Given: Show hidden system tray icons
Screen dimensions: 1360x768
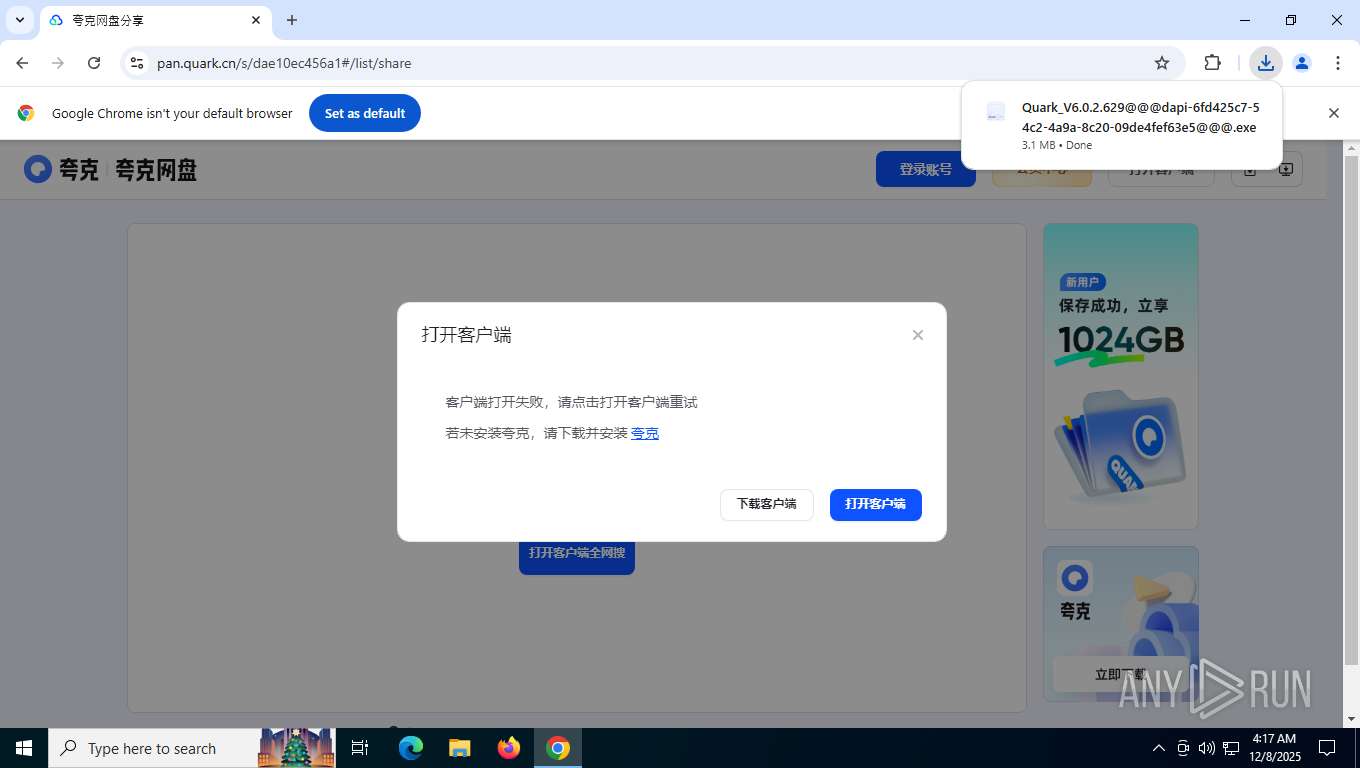Looking at the screenshot, I should pos(1159,748).
